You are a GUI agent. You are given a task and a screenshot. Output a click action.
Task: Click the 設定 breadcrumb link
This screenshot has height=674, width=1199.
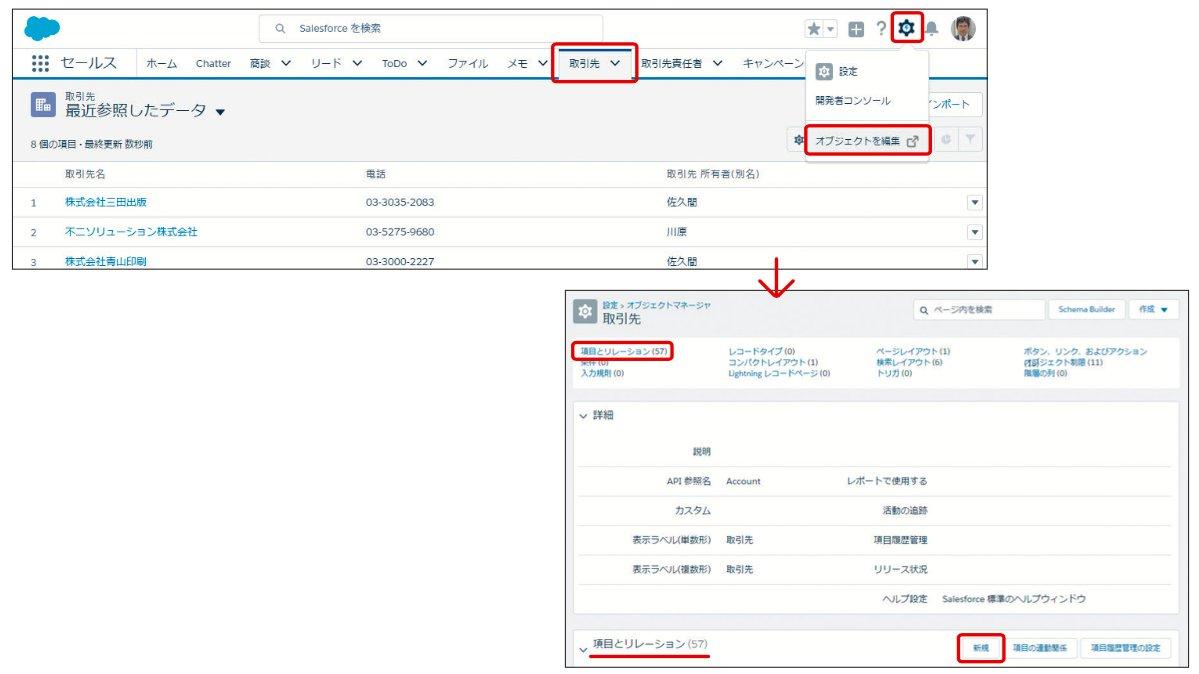(609, 305)
